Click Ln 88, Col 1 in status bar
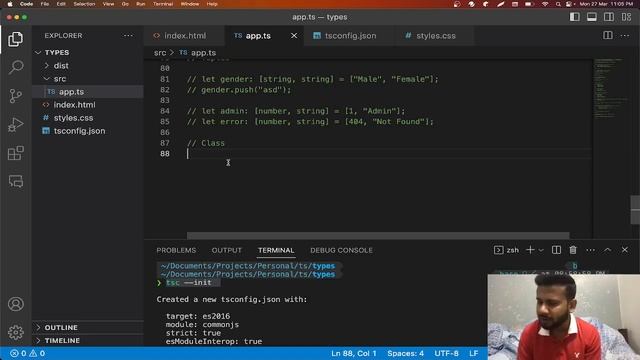Viewport: 640px width, 360px height. coord(353,353)
